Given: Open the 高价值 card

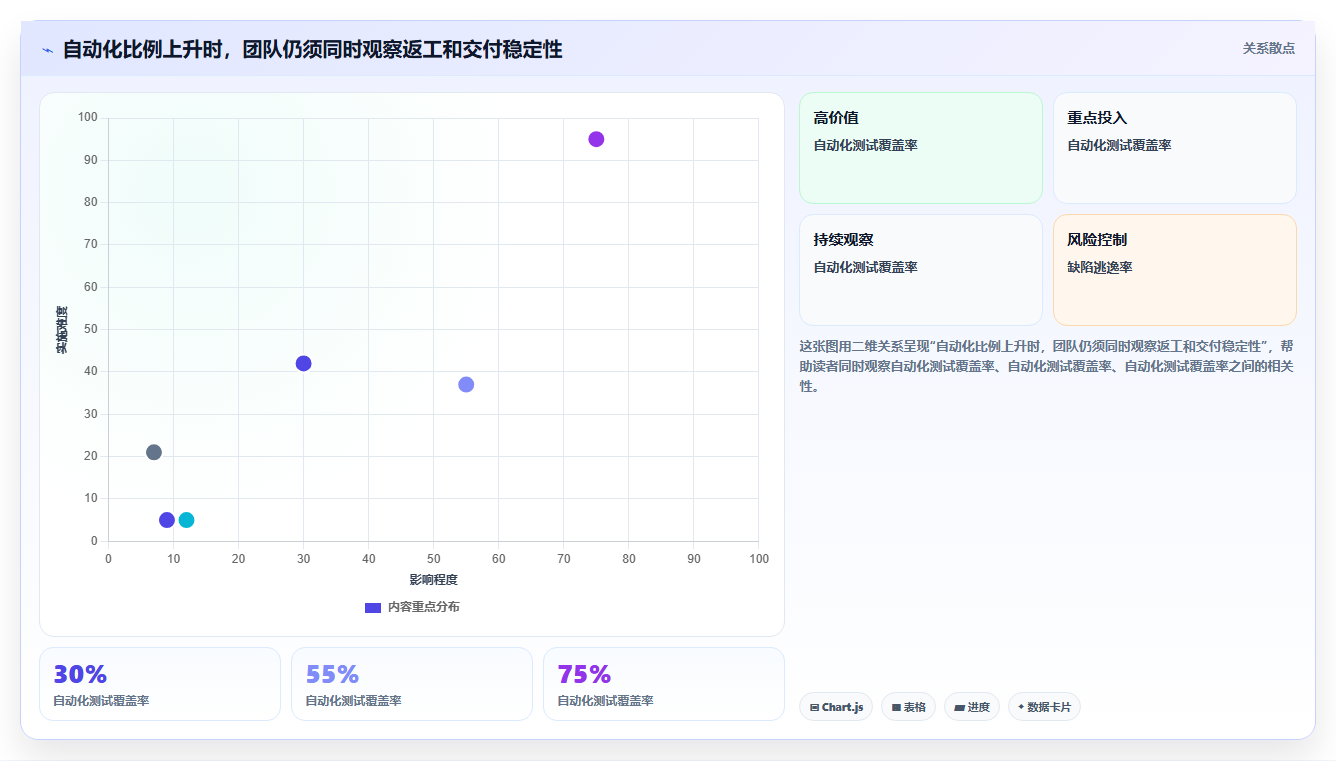Looking at the screenshot, I should [x=921, y=148].
